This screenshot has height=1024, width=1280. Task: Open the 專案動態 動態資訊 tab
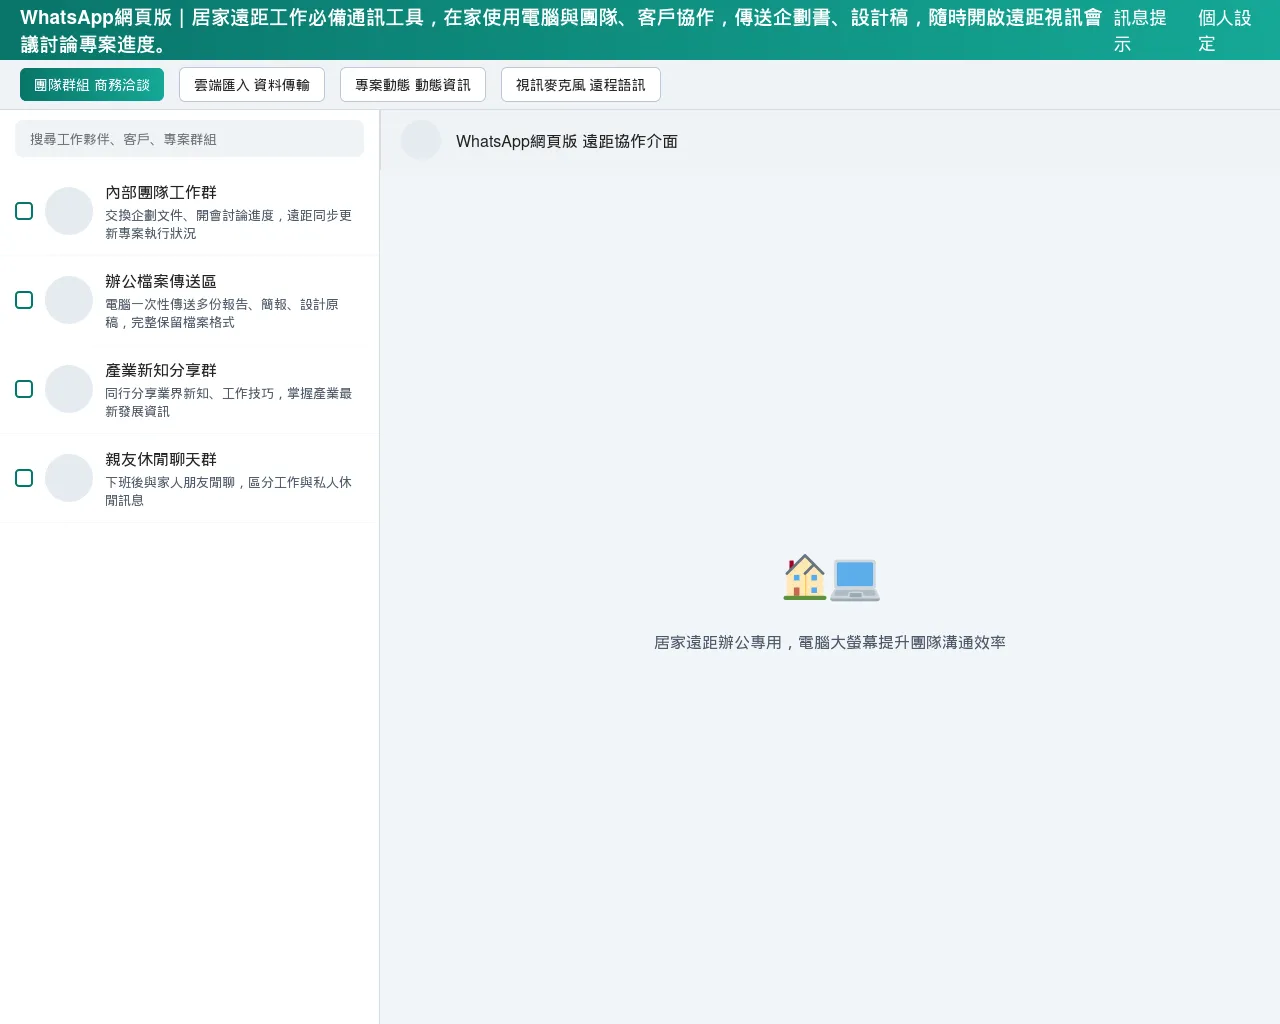(413, 85)
